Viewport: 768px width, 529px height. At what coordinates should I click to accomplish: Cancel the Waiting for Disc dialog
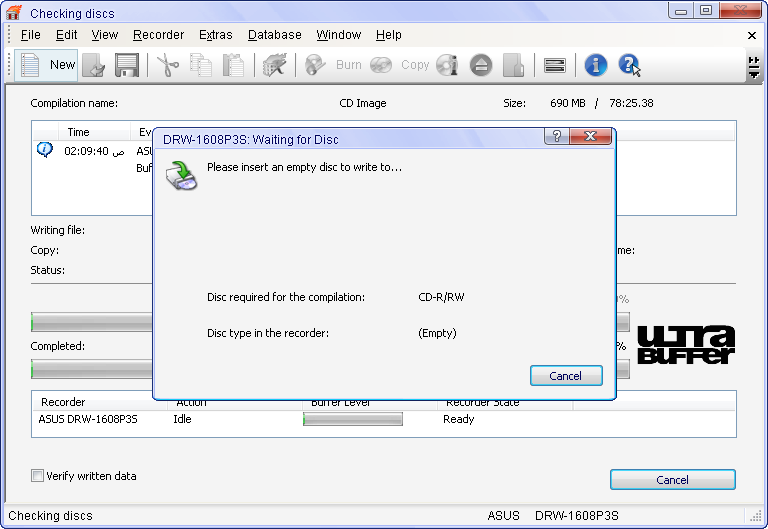tap(566, 376)
